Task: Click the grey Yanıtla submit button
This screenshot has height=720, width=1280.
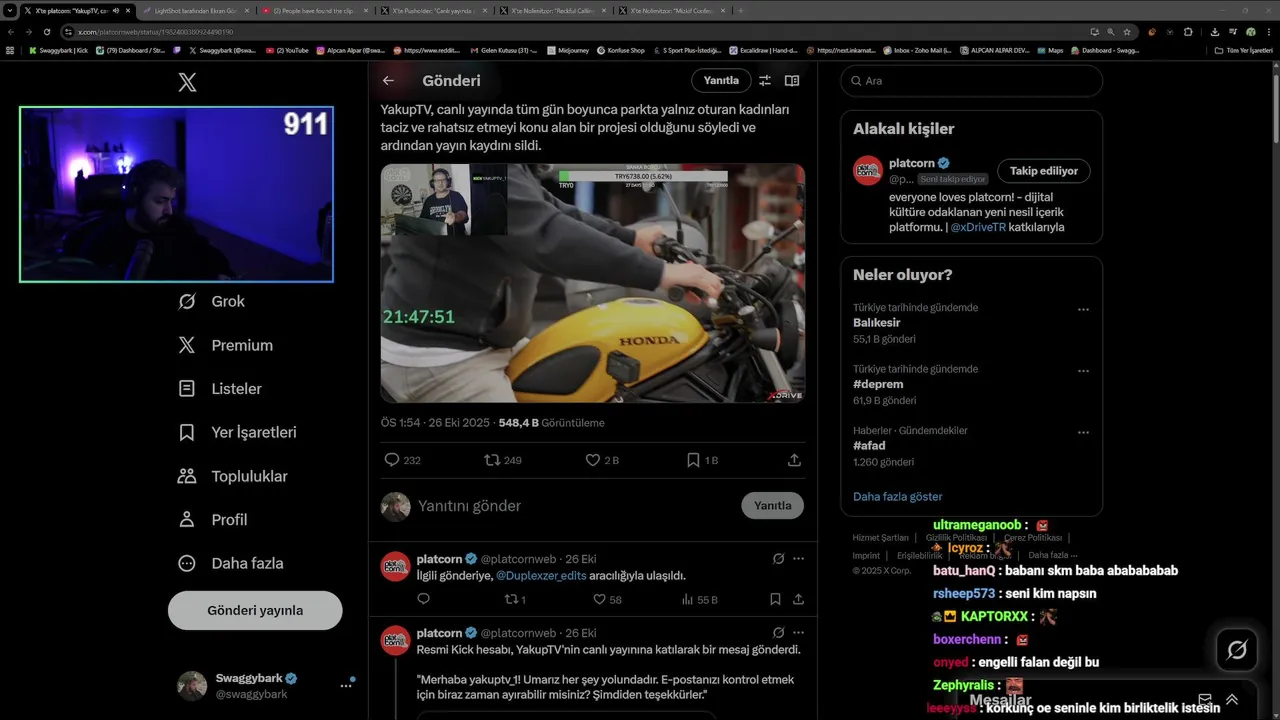Action: click(772, 506)
